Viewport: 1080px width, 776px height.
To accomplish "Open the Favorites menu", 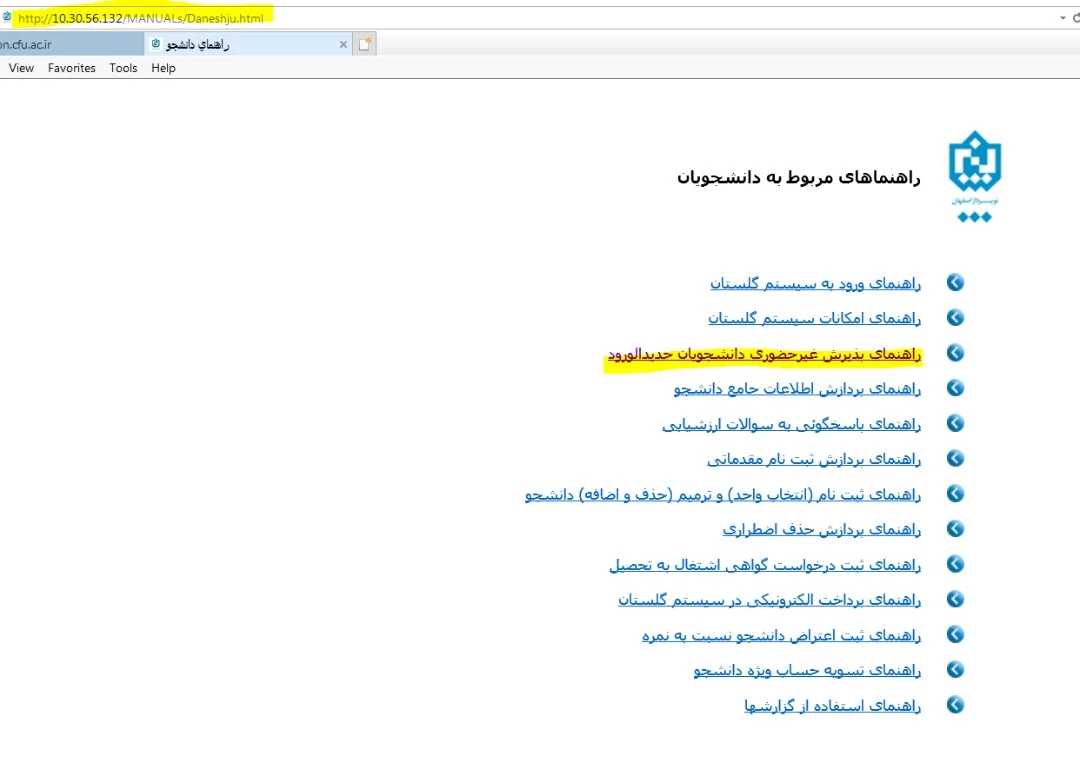I will pyautogui.click(x=72, y=68).
